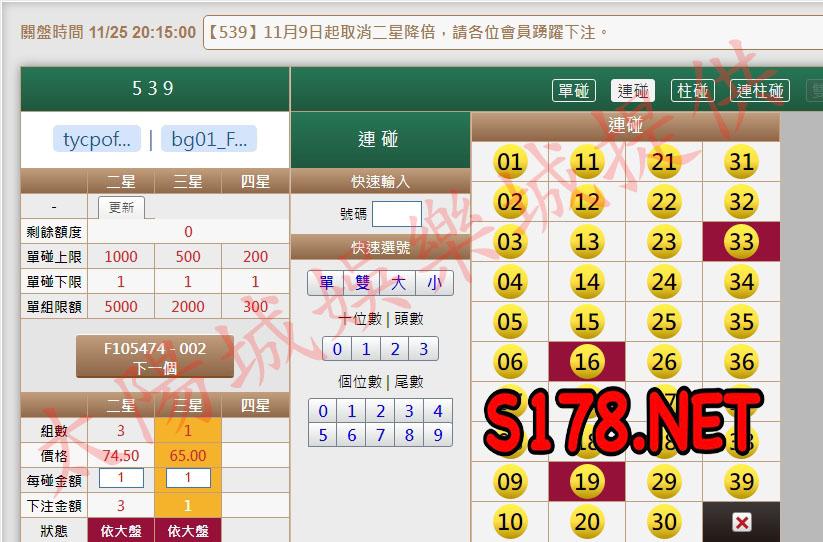
Task: Pick number ball 26
Action: pos(664,362)
